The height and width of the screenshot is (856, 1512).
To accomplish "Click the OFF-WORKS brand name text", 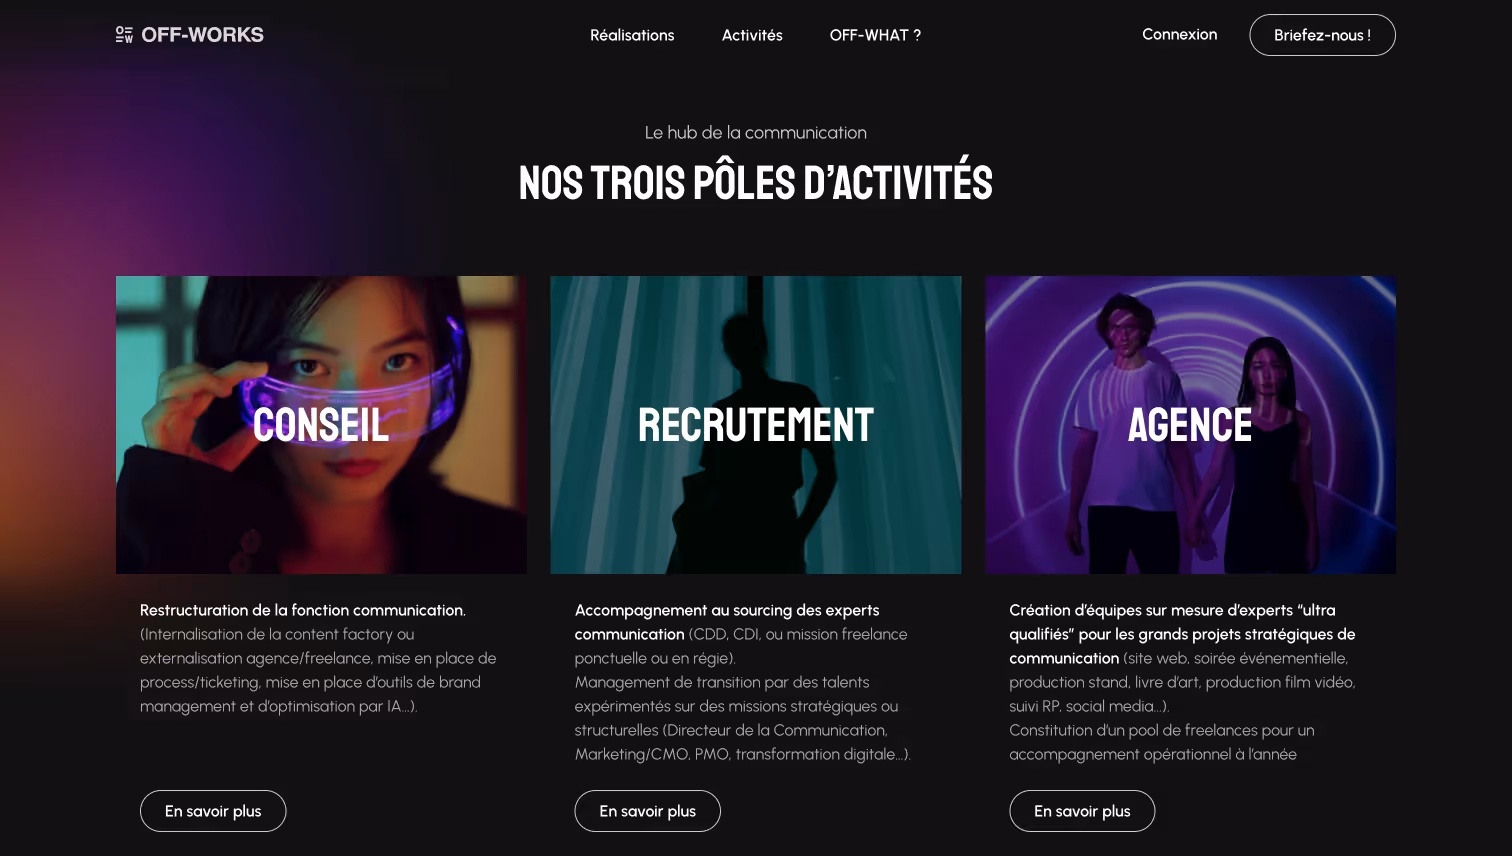I will point(202,35).
